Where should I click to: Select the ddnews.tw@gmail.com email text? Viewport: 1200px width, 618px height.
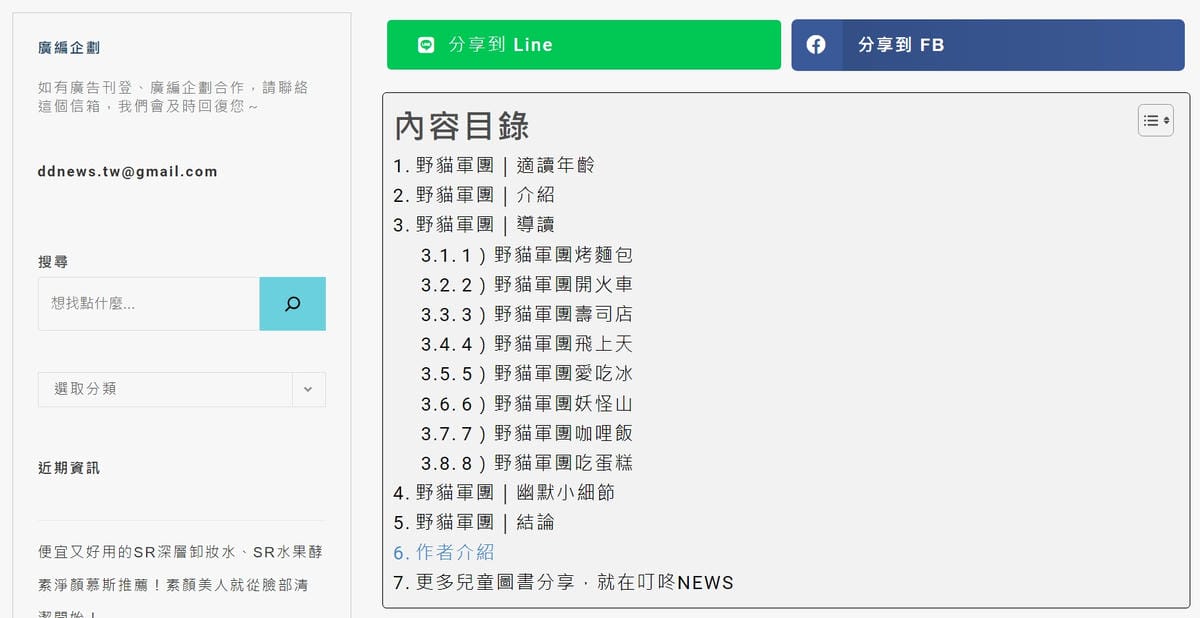128,171
